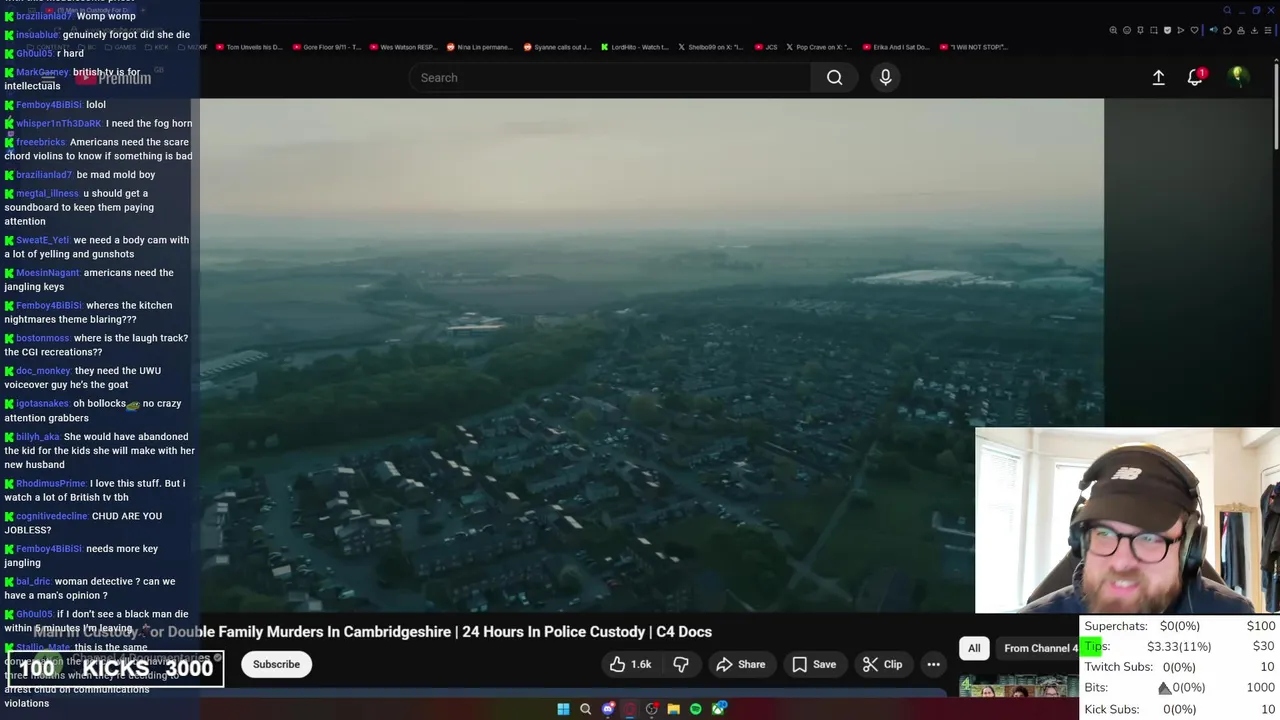Screen dimensions: 1280x720
Task: Click the send/flow arrow icon in toolbar
Action: coord(1181,30)
